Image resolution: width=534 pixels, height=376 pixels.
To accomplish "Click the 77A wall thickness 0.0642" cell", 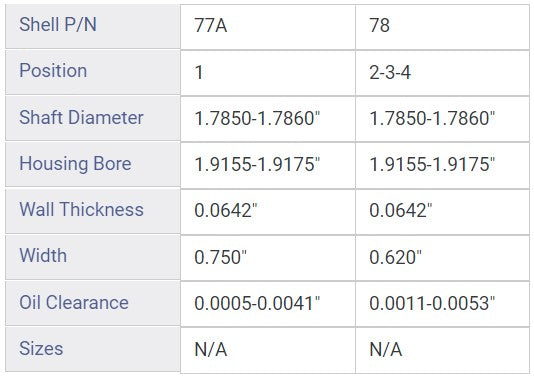I will 268,212.
